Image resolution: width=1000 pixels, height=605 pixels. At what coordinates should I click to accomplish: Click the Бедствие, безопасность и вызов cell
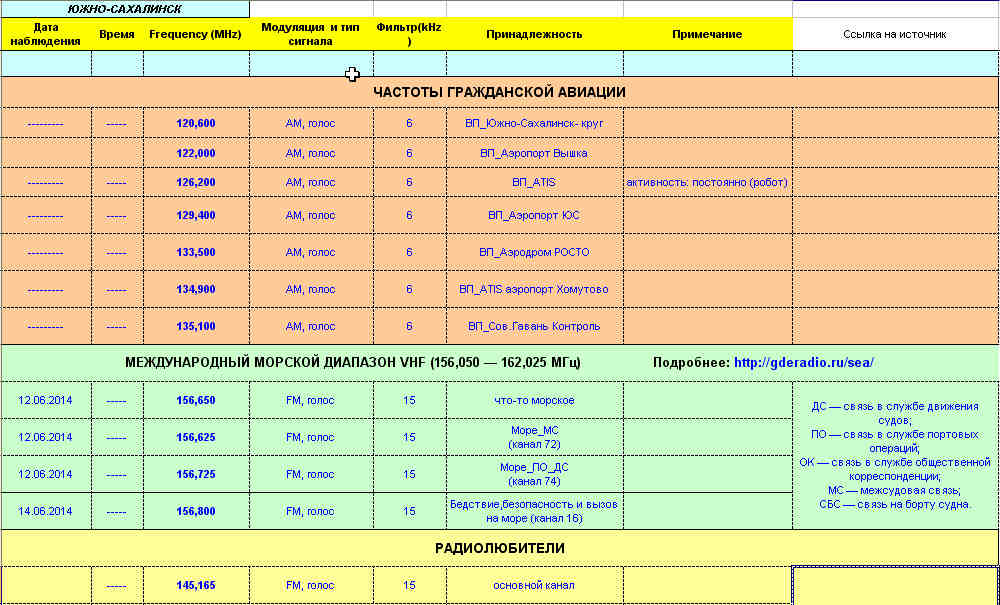(534, 511)
